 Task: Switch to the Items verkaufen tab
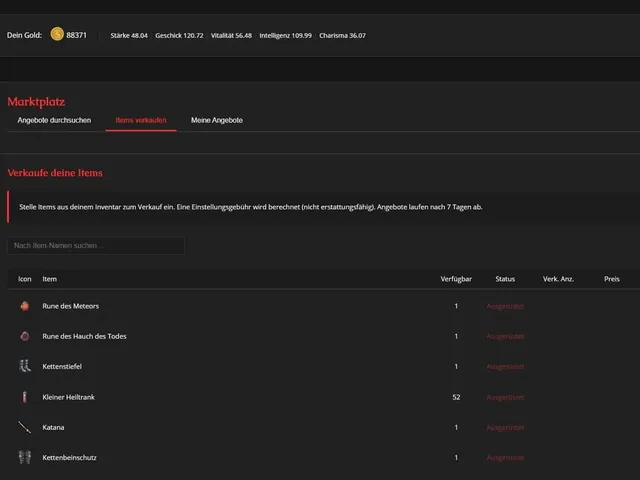point(141,120)
